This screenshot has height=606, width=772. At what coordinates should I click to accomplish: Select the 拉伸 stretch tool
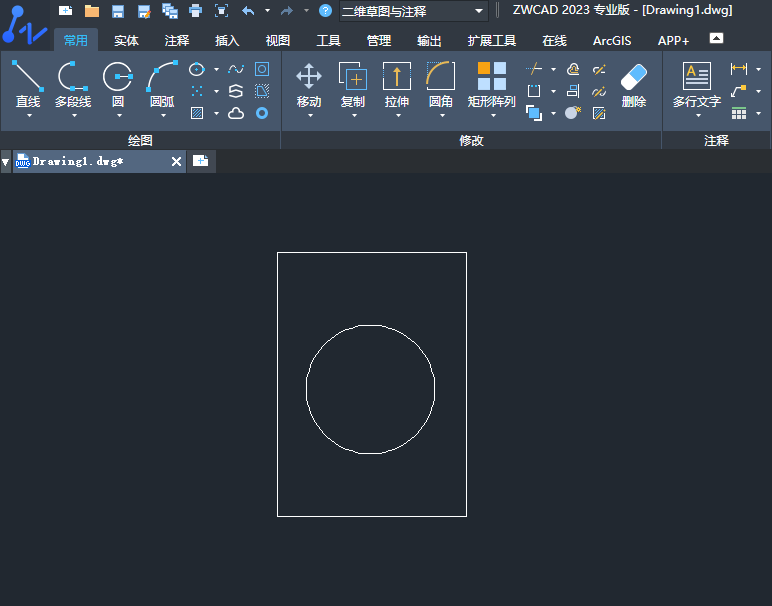[397, 85]
